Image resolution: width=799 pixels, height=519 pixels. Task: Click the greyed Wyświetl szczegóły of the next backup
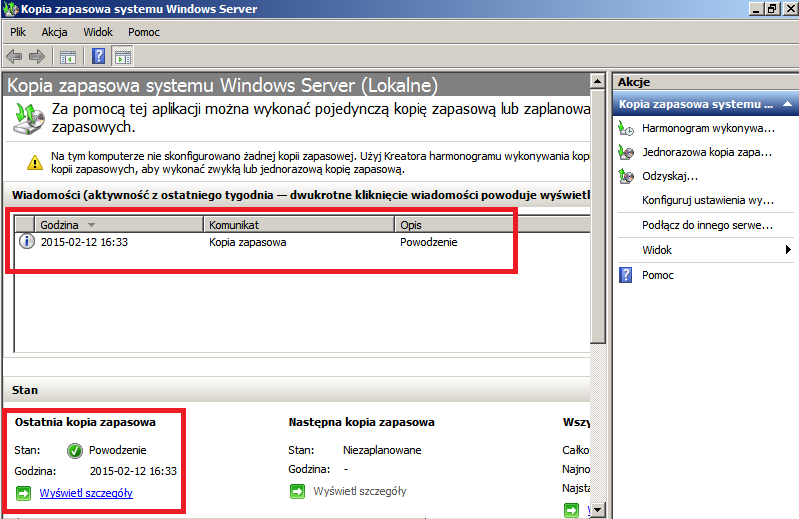360,491
